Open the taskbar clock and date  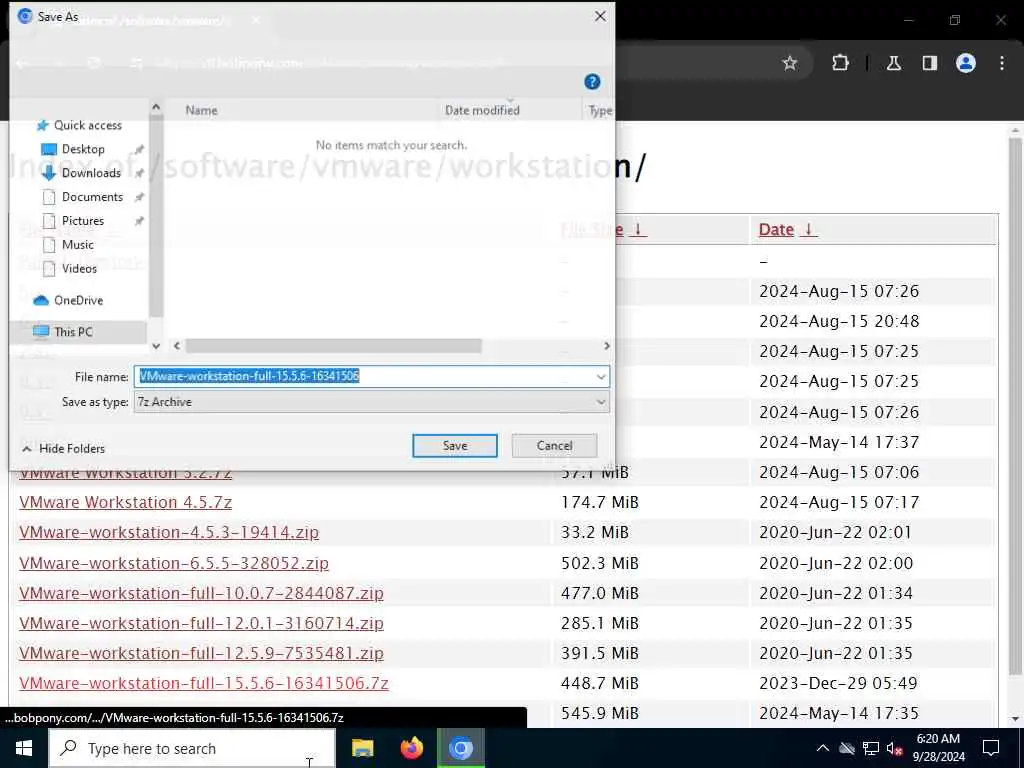point(938,748)
